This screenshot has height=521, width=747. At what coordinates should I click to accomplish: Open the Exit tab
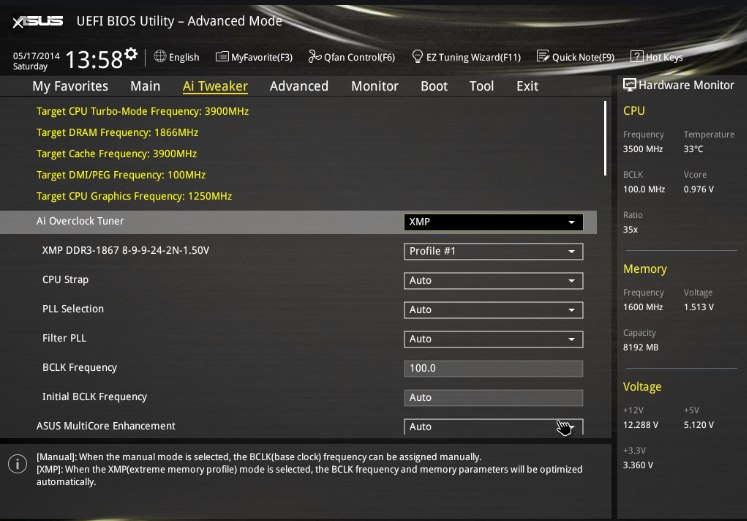click(527, 86)
